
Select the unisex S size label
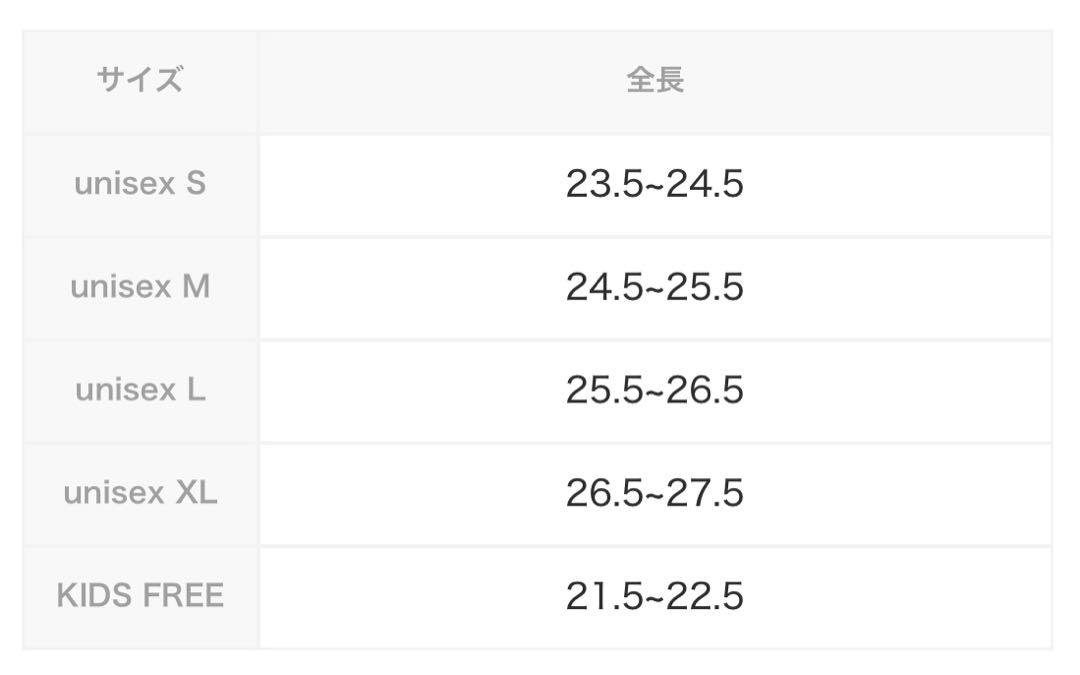click(140, 184)
